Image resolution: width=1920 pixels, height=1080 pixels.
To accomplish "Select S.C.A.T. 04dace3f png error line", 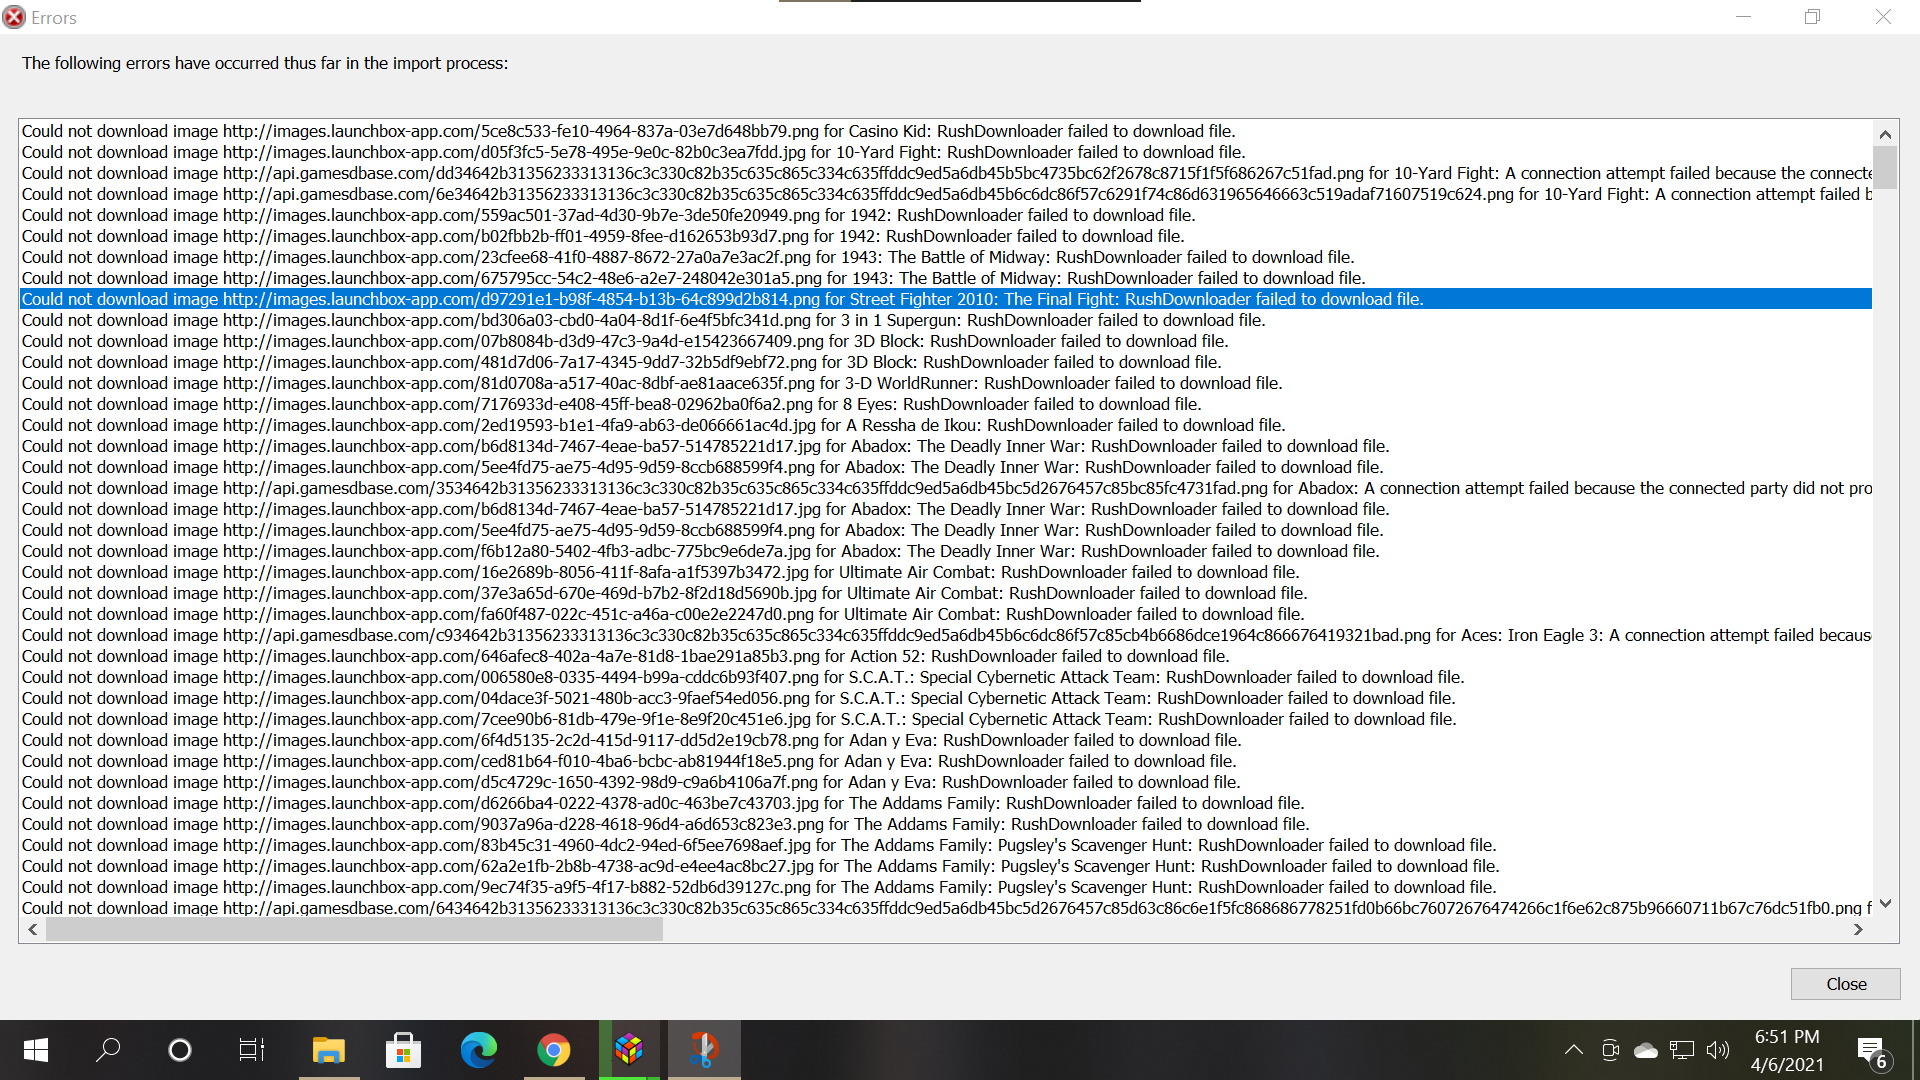I will pos(946,698).
